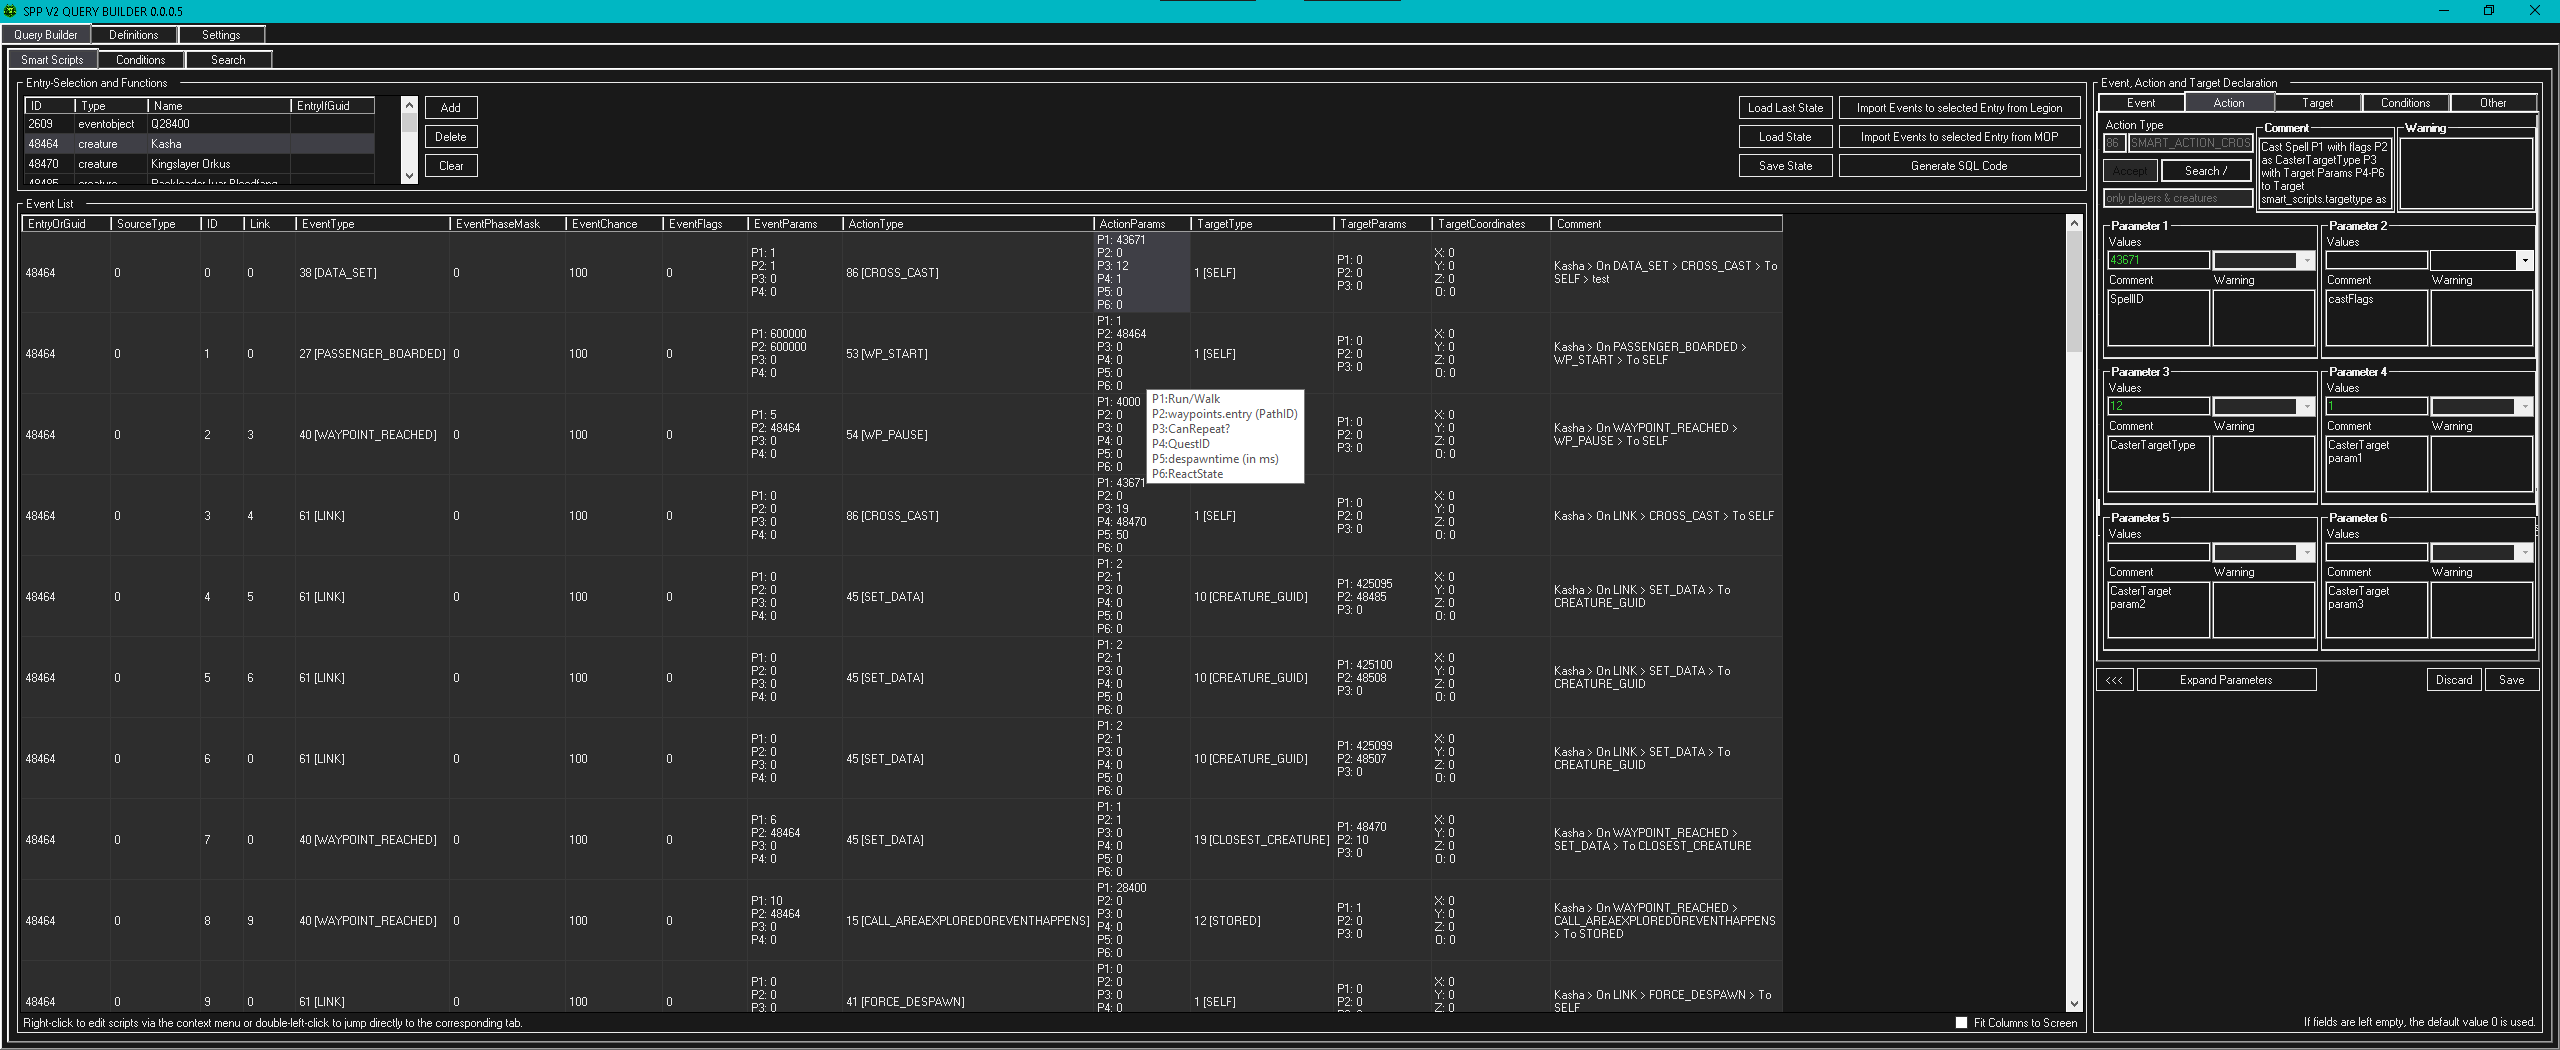Open Parameter 1 values dropdown arrow
The height and width of the screenshot is (1050, 2560).
2306,261
